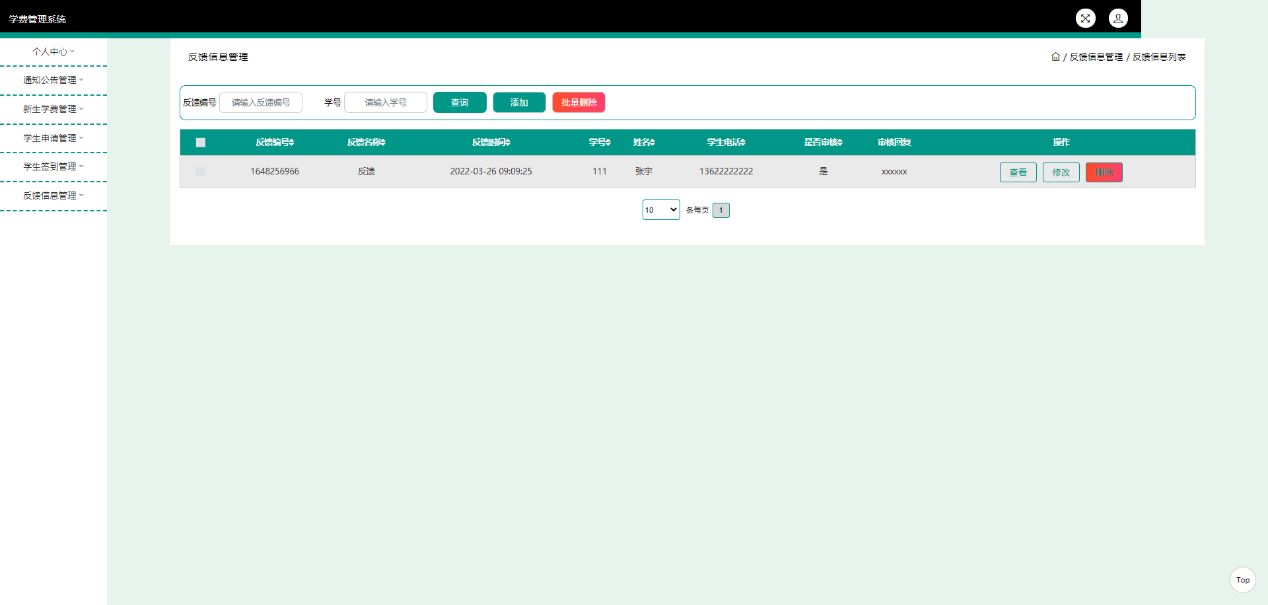Click the fullscreen toggle icon in header

tap(1085, 18)
